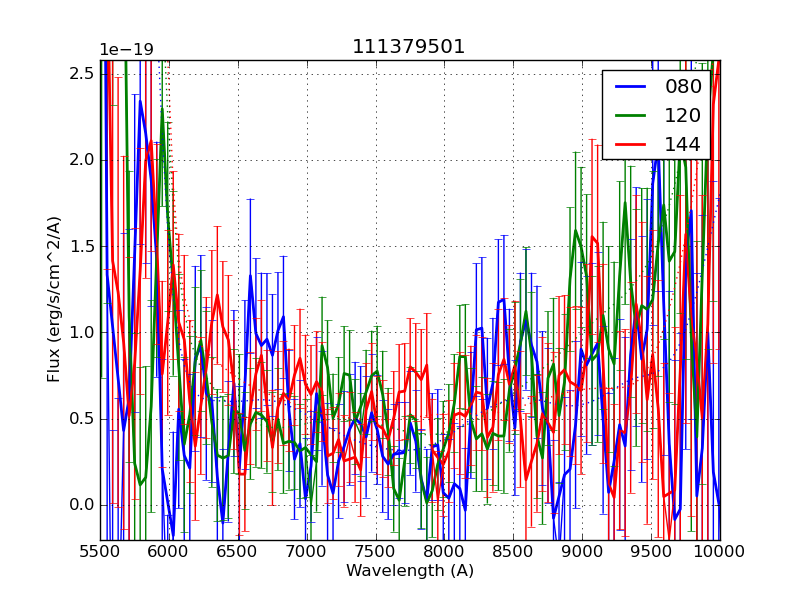Click the 1.0 y-axis tick label

(x=82, y=332)
